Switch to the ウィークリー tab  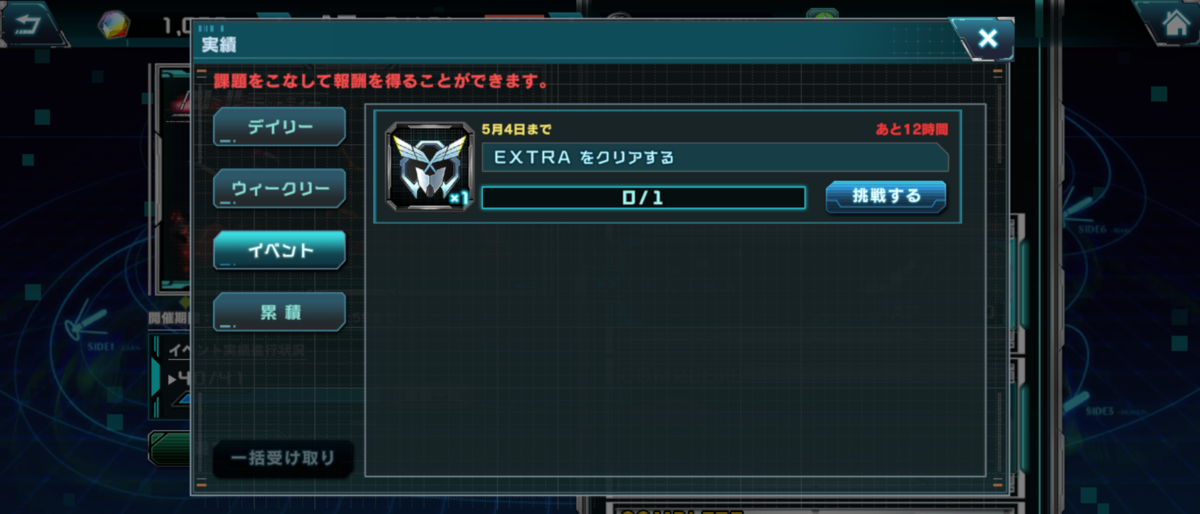pyautogui.click(x=279, y=189)
